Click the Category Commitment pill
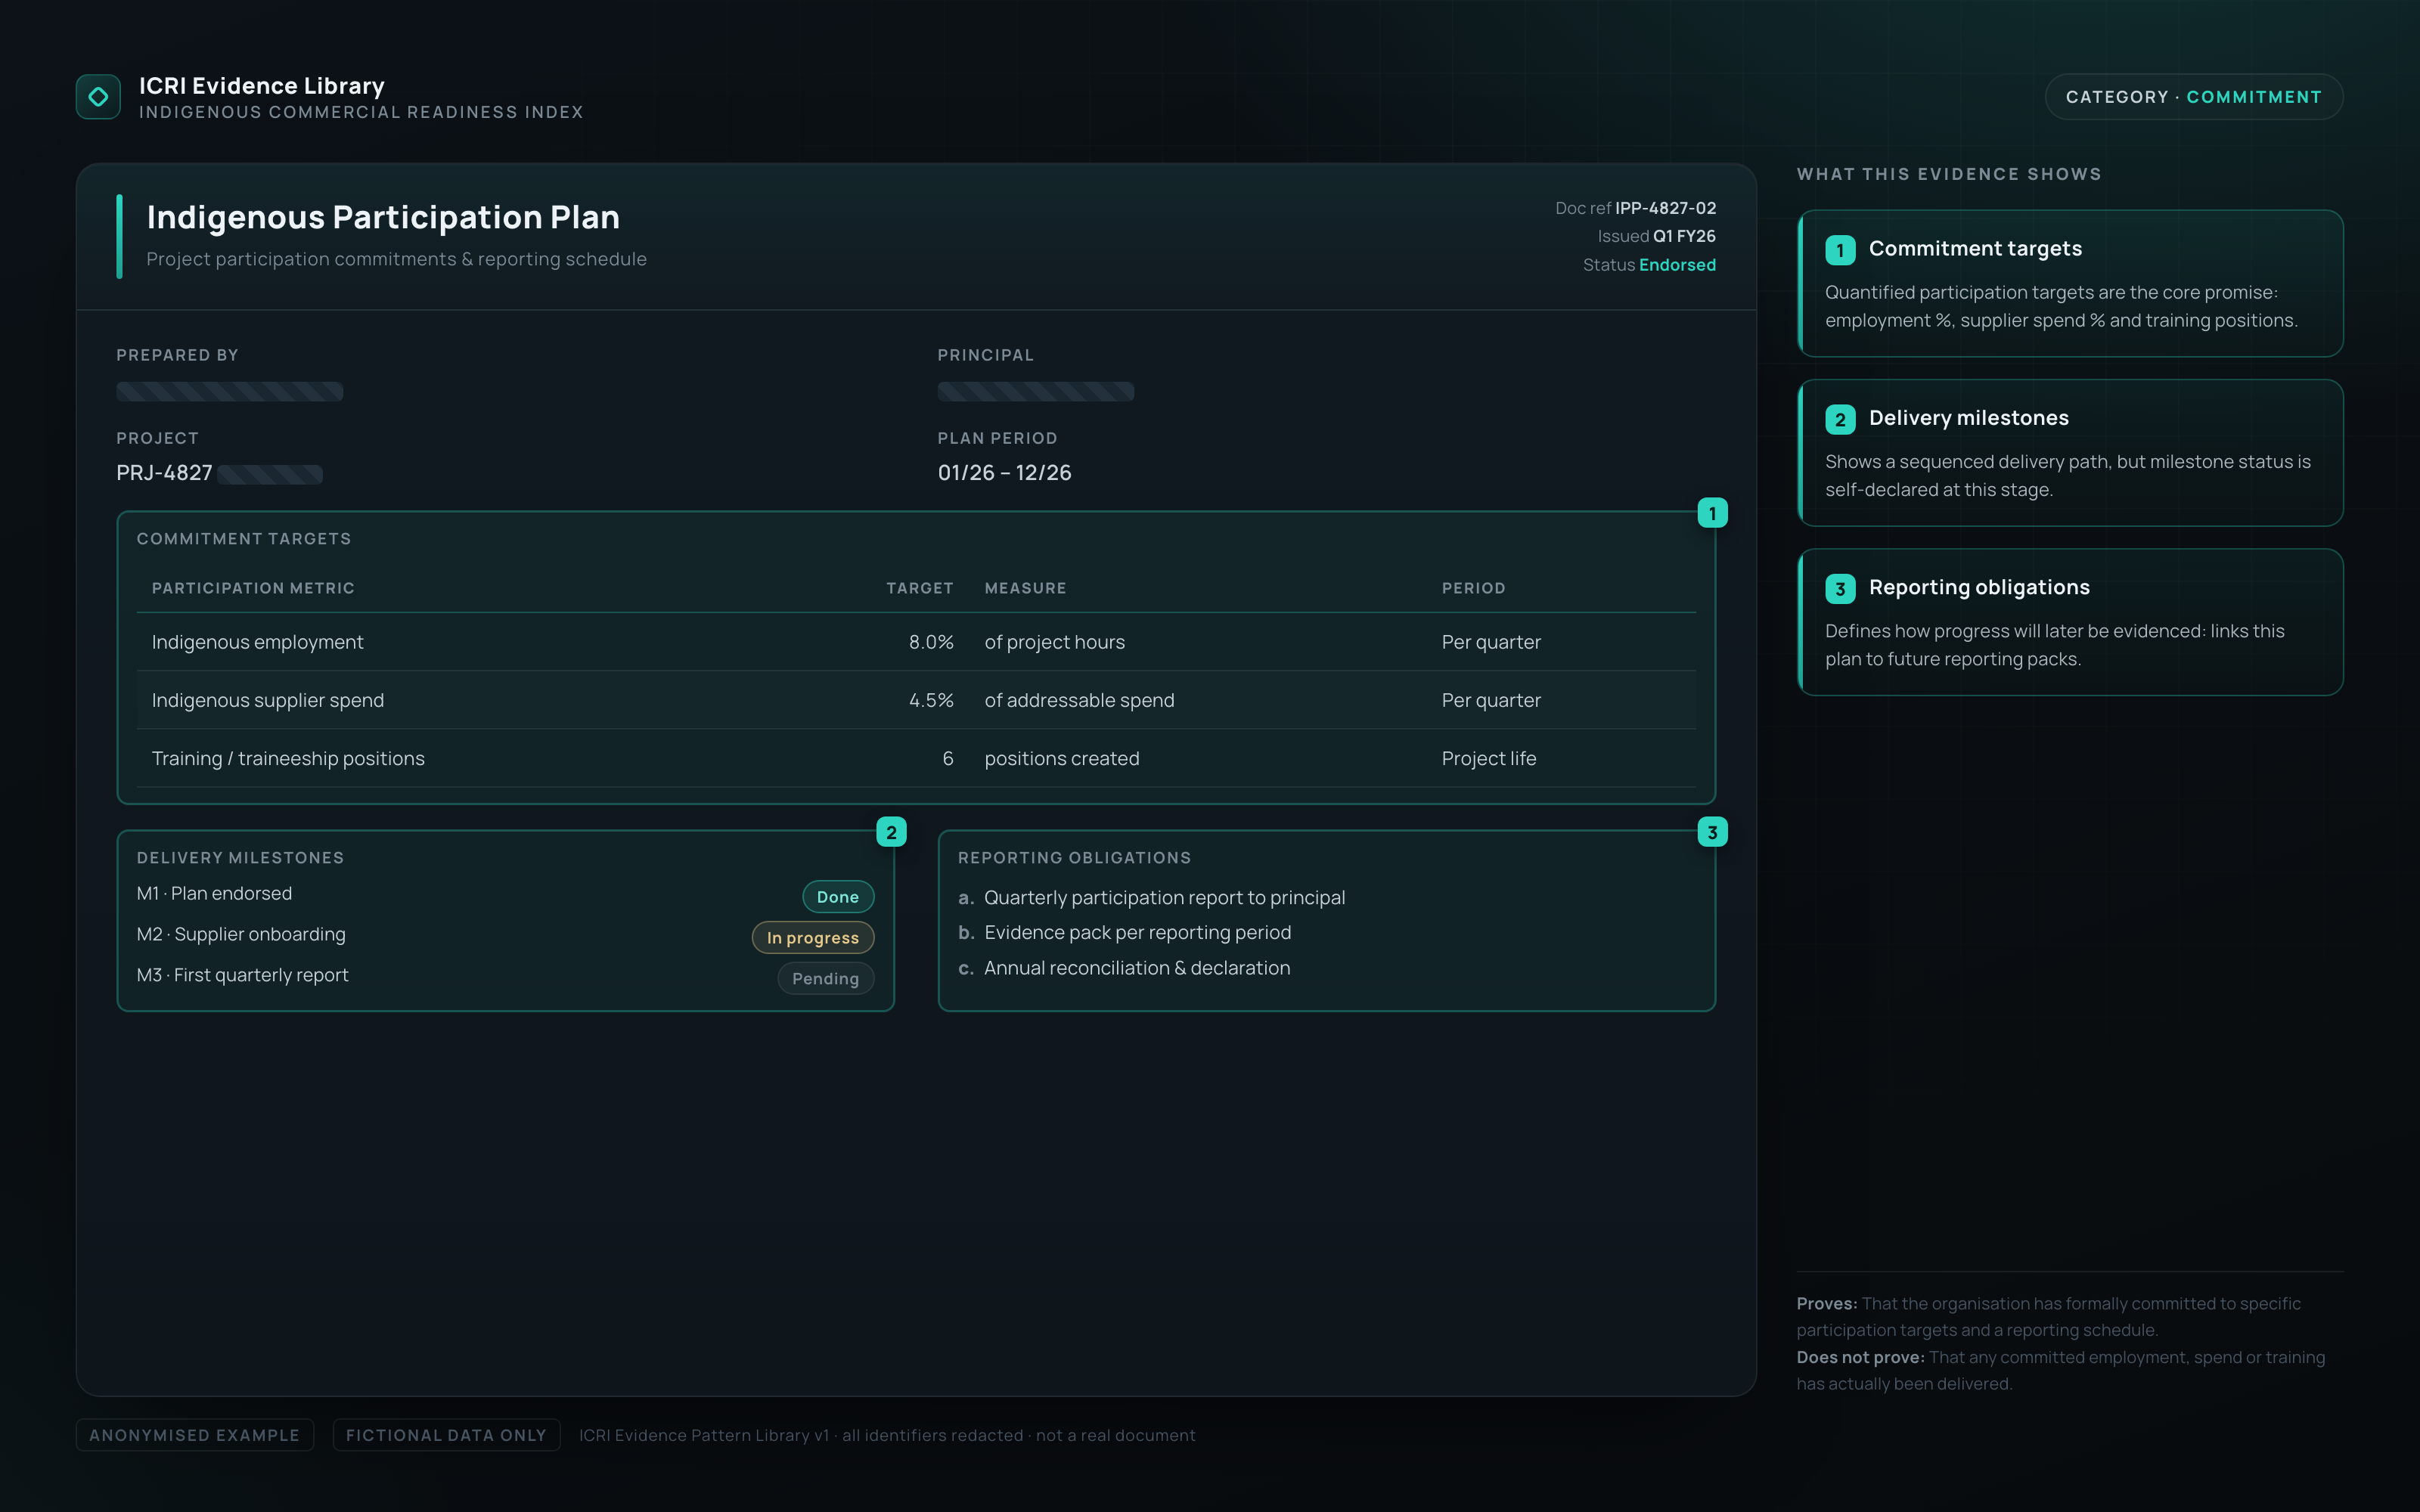The image size is (2420, 1512). point(2193,97)
